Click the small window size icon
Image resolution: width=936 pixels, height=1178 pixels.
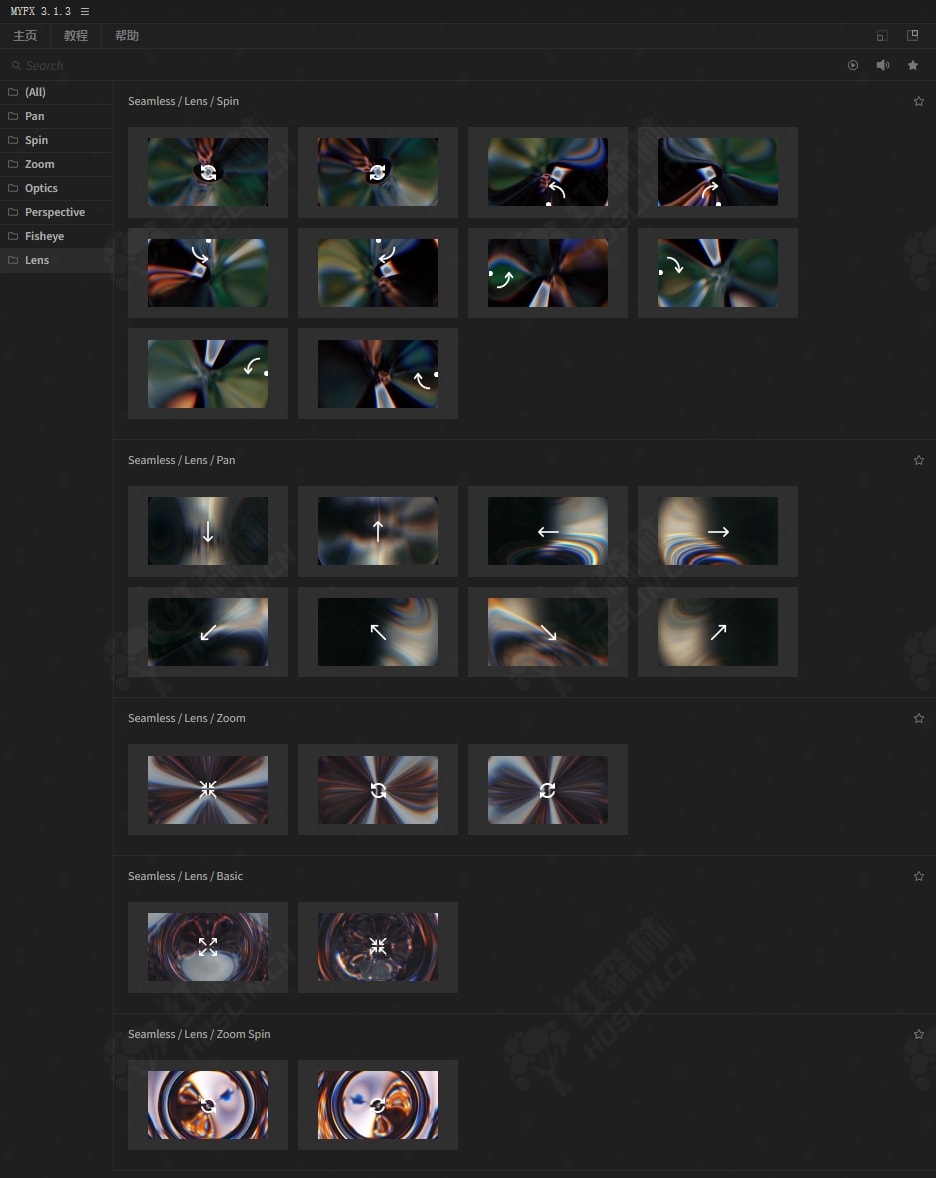(882, 35)
